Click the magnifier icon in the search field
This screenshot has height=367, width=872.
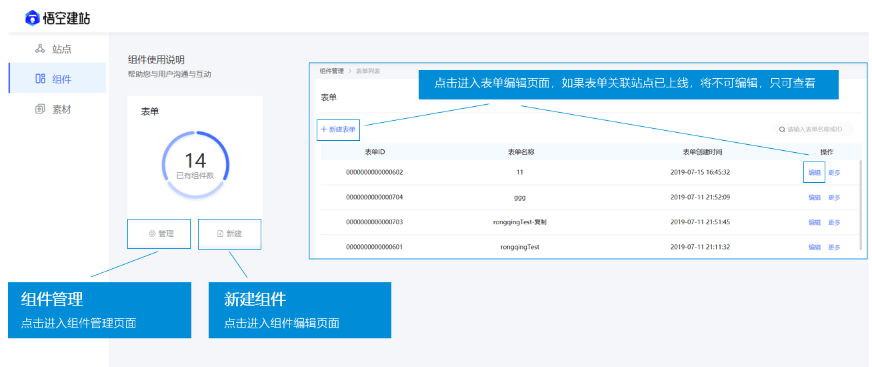783,130
